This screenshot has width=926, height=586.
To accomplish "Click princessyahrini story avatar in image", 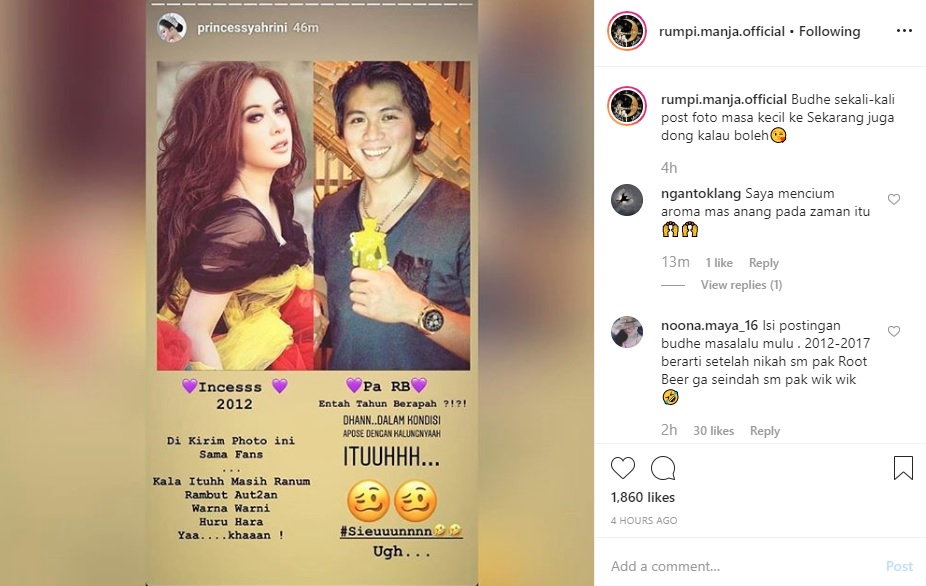I will click(171, 27).
